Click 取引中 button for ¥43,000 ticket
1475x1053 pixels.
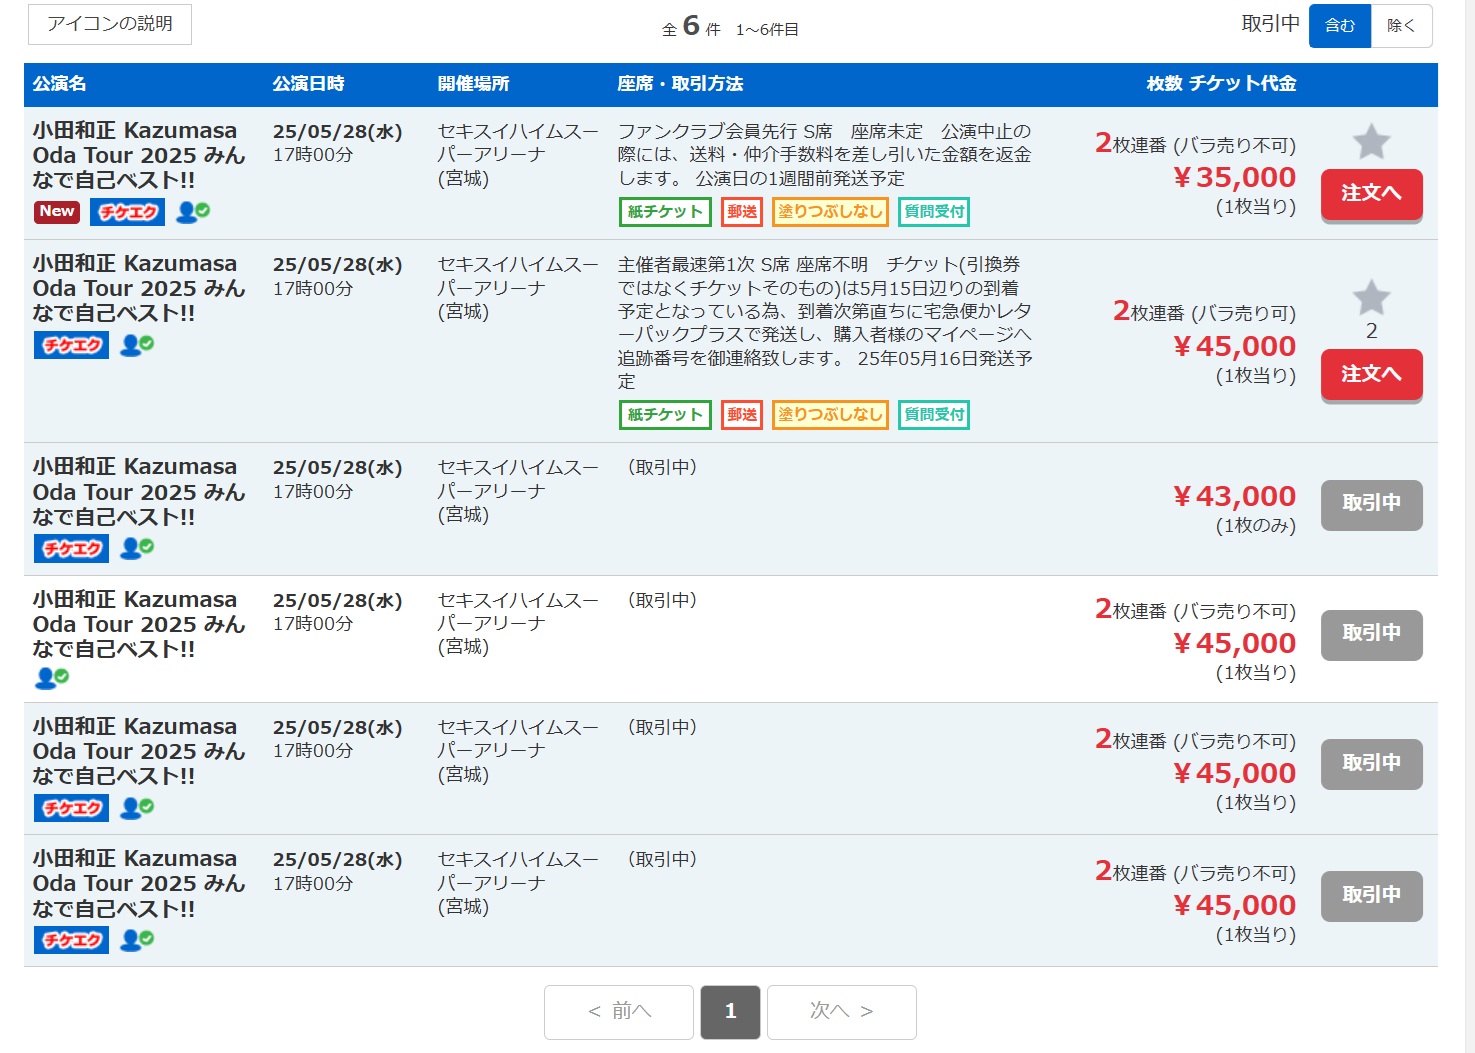1371,503
